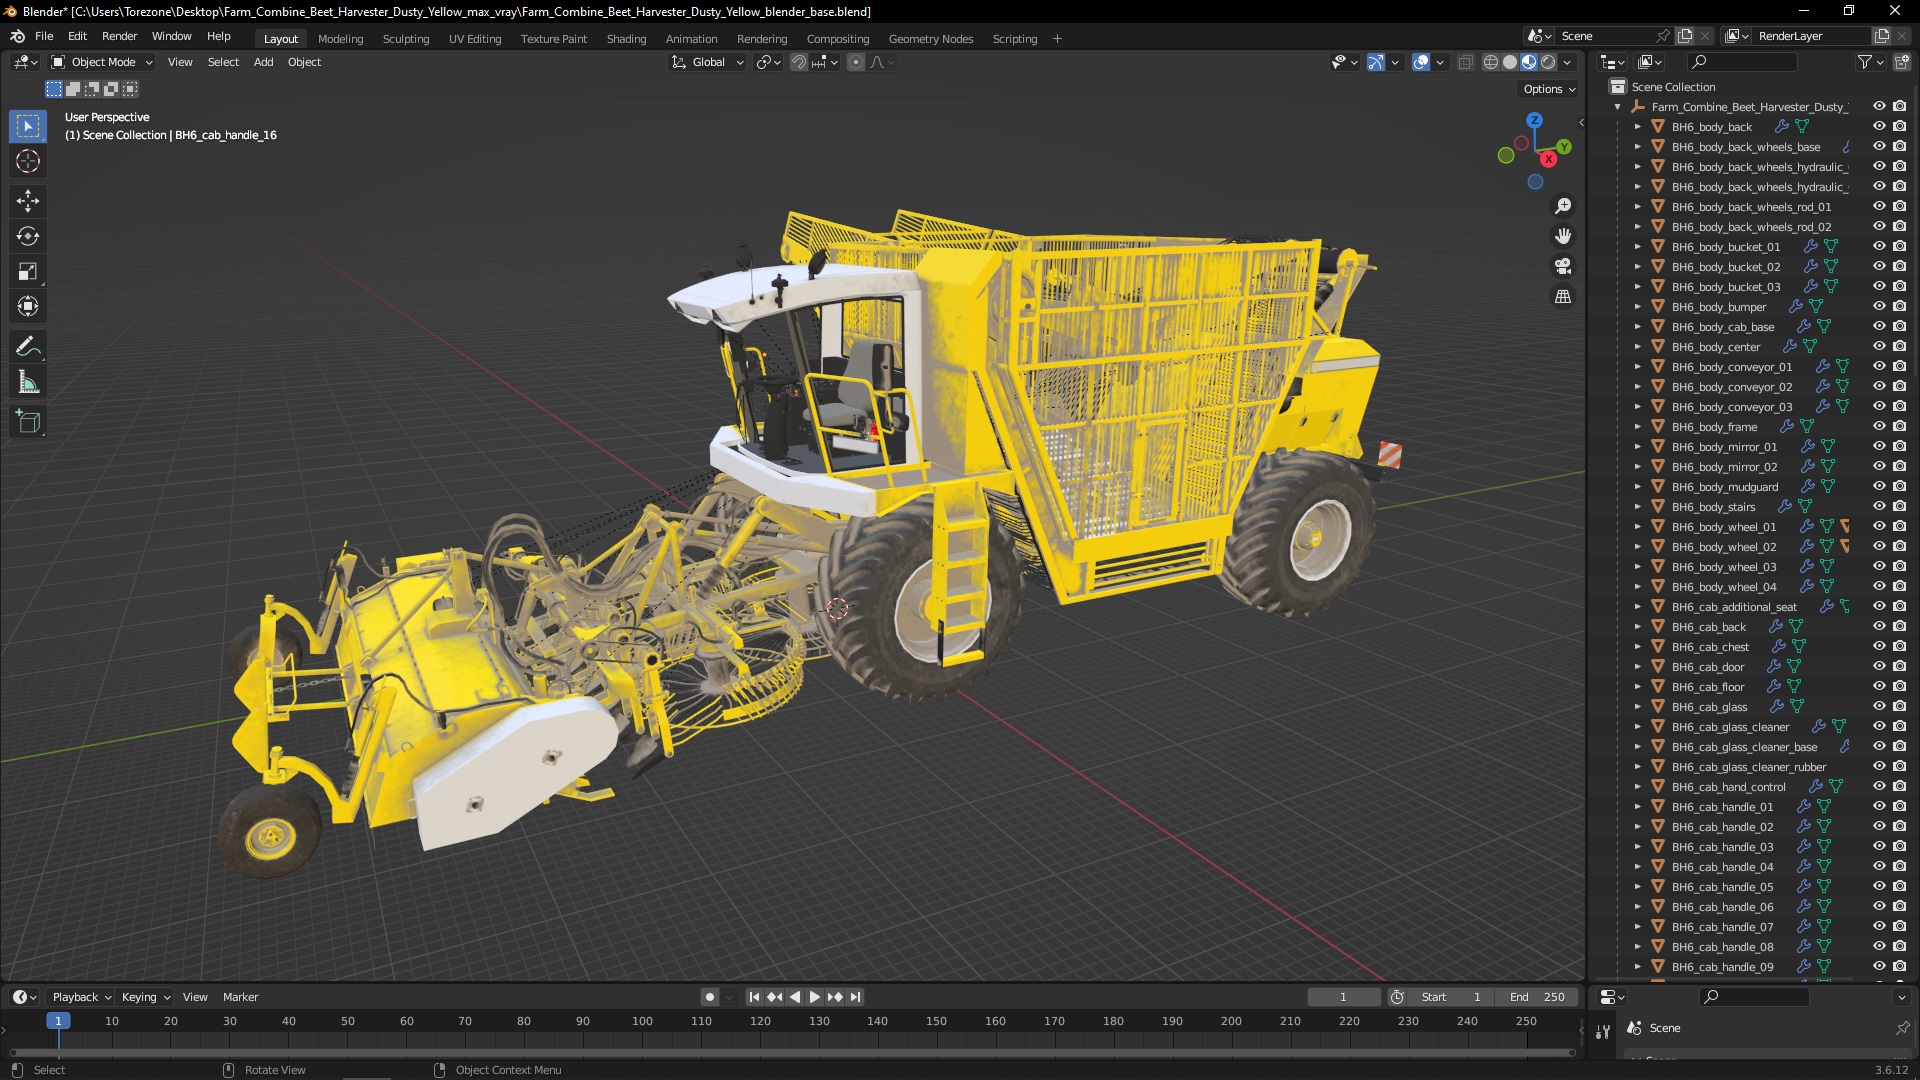Select the Scale tool
This screenshot has width=1920, height=1080.
[28, 271]
